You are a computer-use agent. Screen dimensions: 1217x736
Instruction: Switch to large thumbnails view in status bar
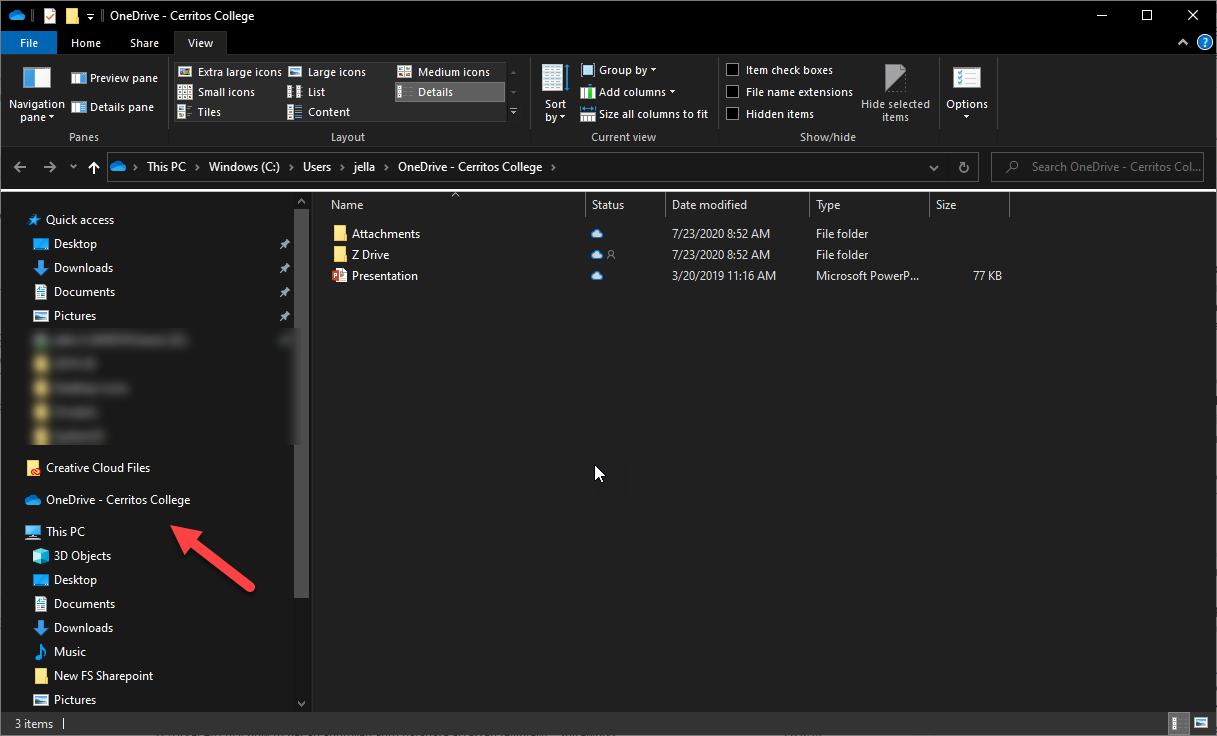pyautogui.click(x=1200, y=724)
